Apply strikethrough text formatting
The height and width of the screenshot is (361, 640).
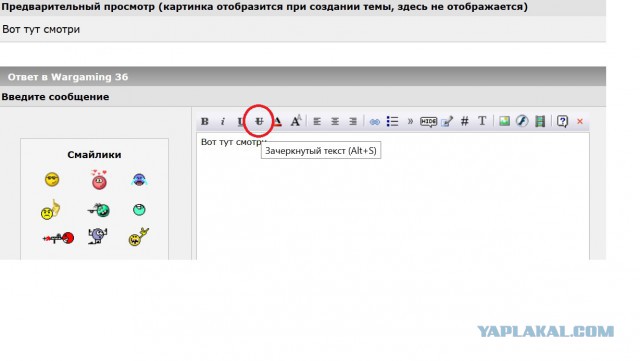[259, 121]
